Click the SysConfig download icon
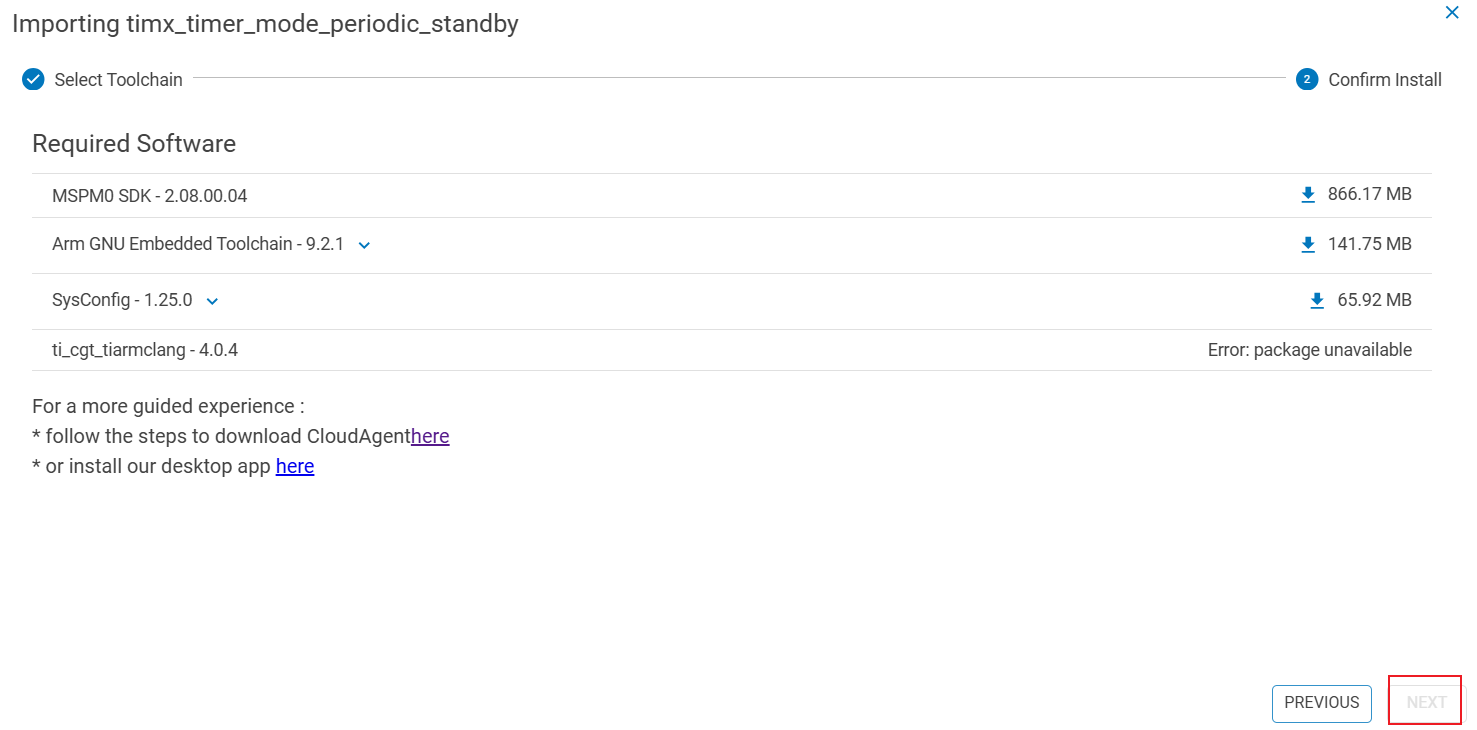The image size is (1477, 730). (1317, 301)
